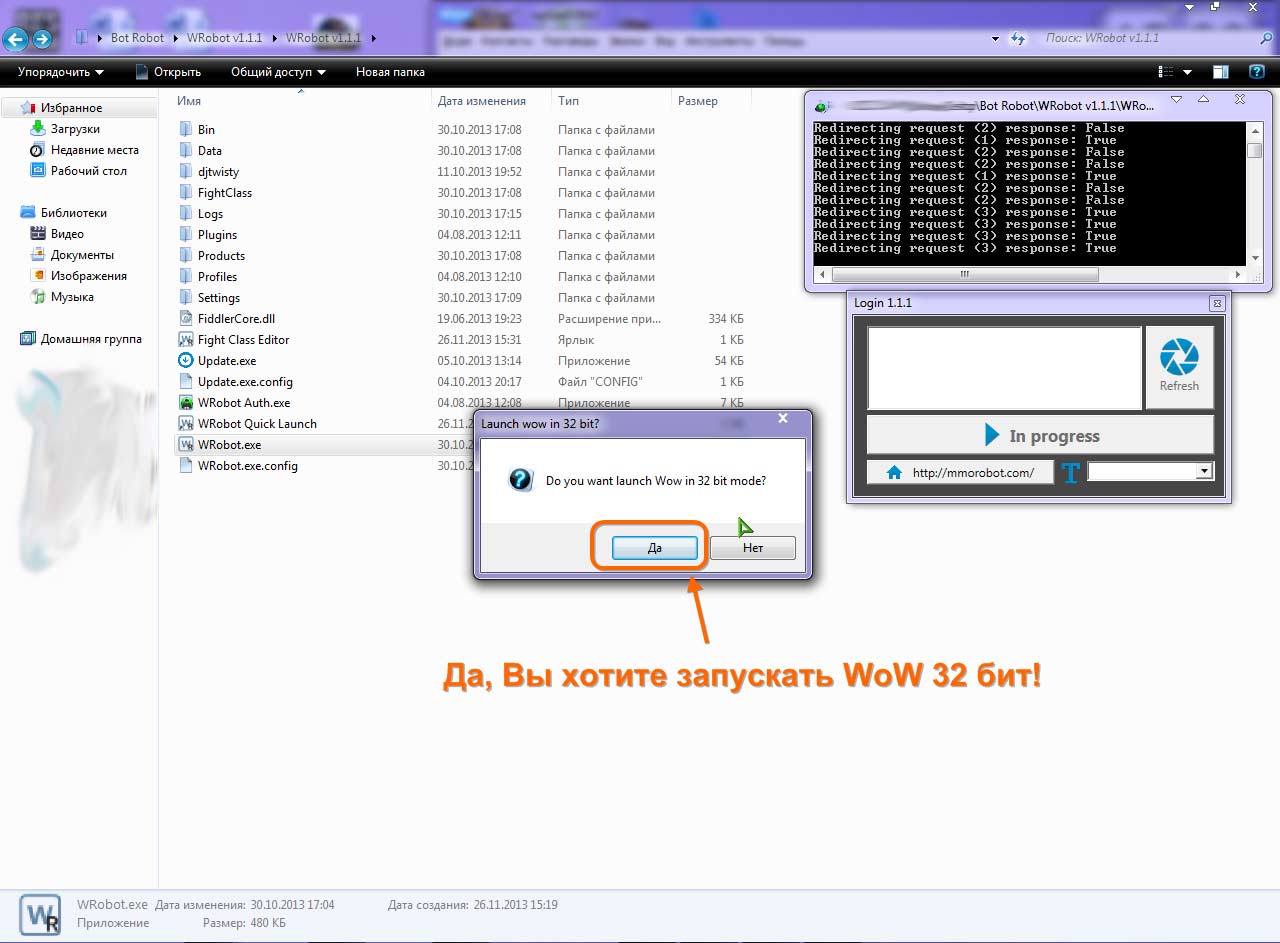Click the white text box in Login window
Screen dimensions: 1280x943
[1004, 368]
